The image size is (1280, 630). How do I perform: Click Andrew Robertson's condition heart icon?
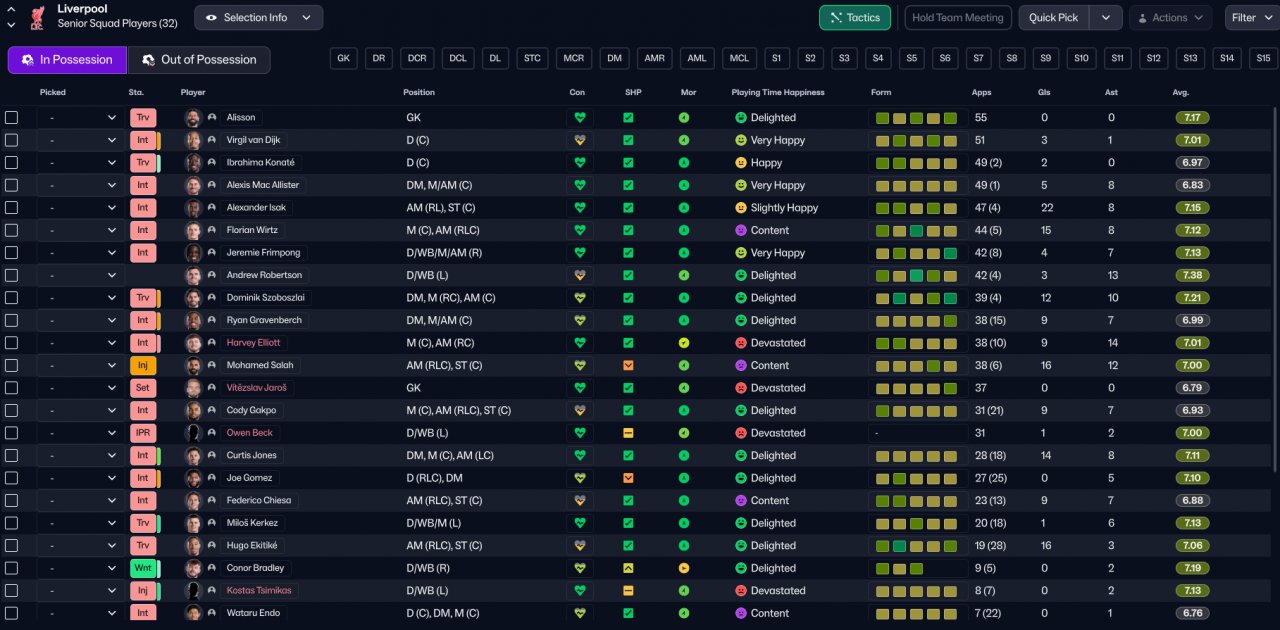pyautogui.click(x=578, y=275)
